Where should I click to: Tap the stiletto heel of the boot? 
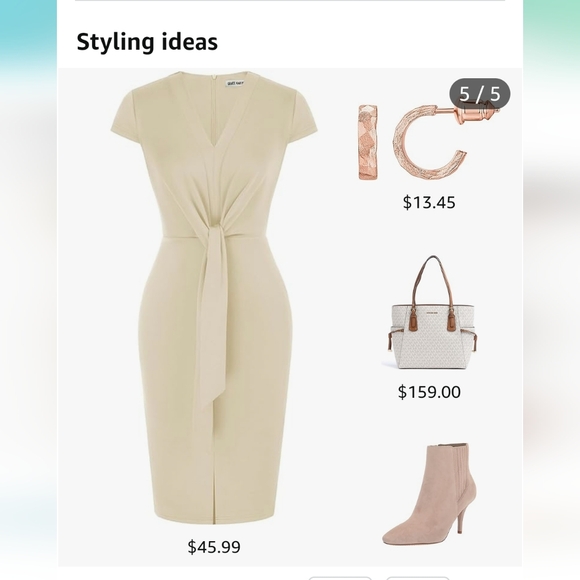click(463, 518)
